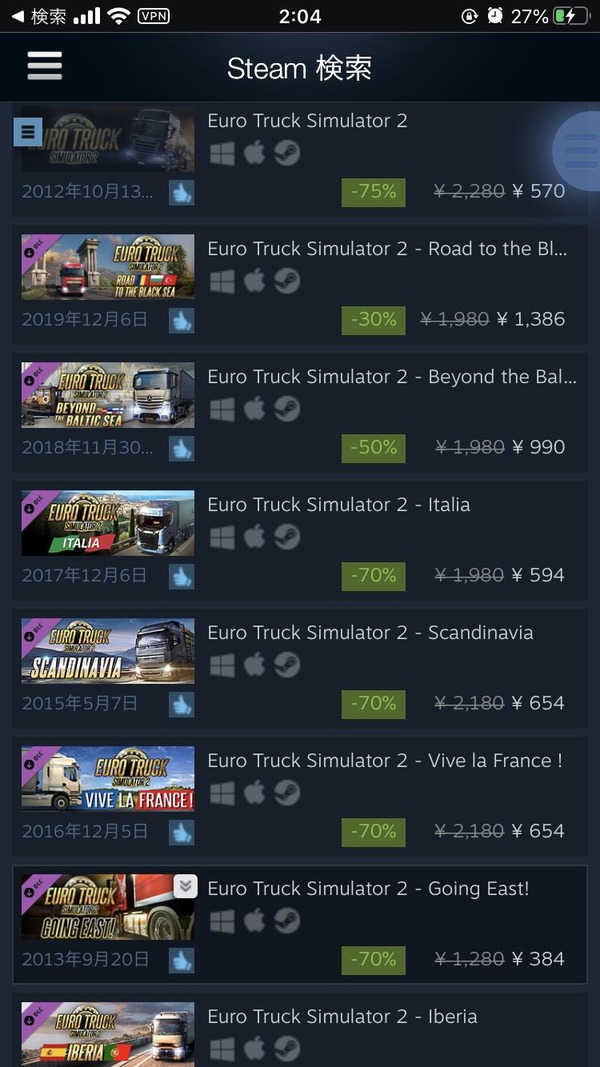The image size is (600, 1067).
Task: Tap the thumbs-up review icon for Italia
Action: click(182, 577)
